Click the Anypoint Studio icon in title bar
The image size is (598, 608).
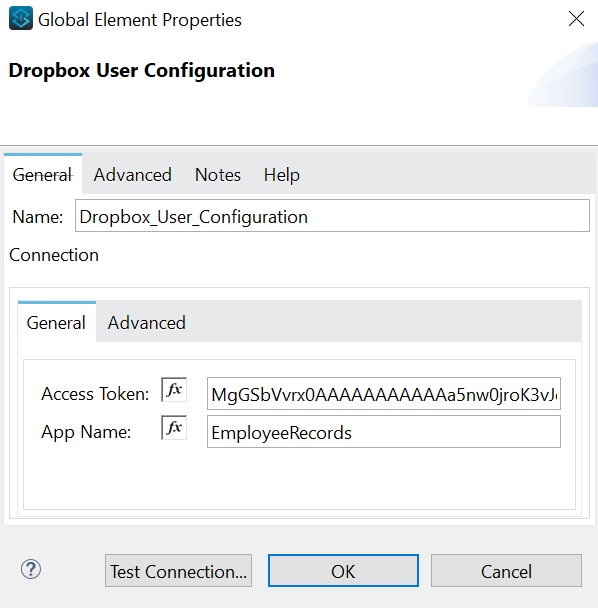[x=21, y=18]
